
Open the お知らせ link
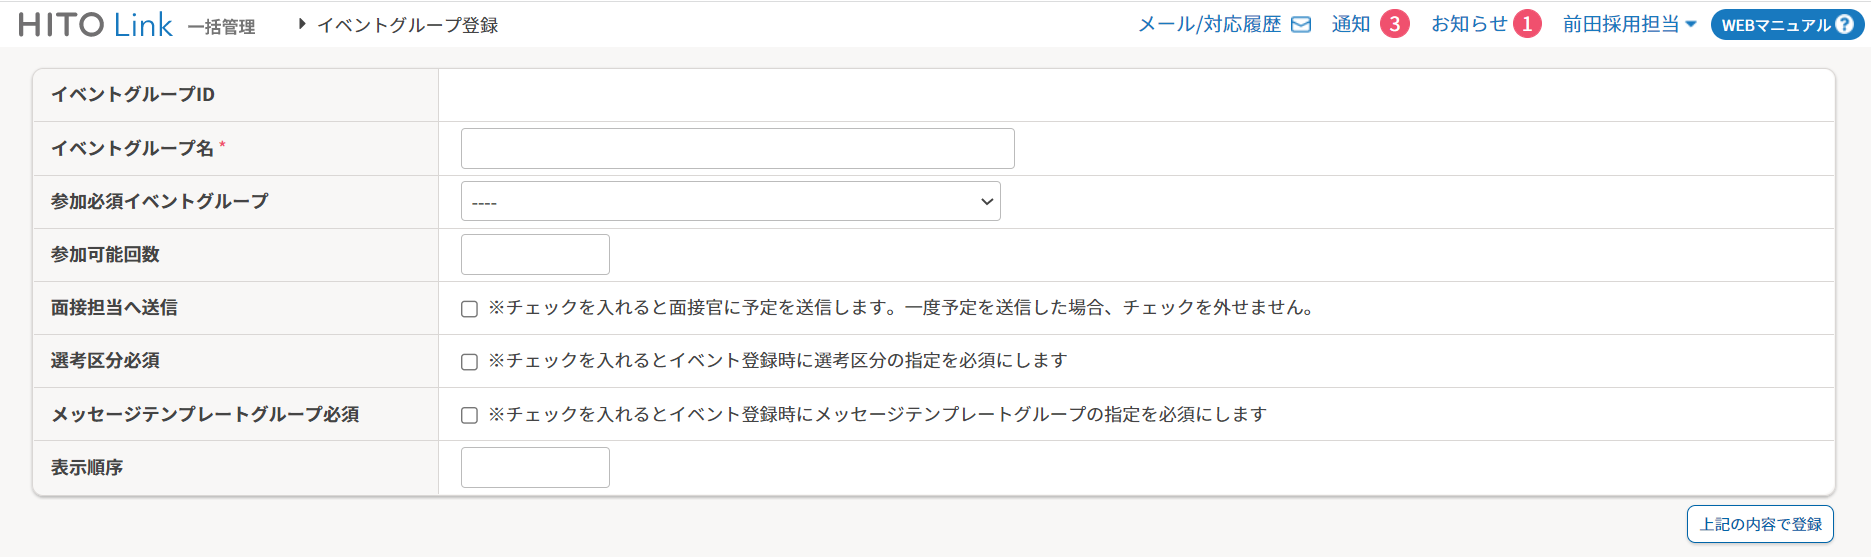click(1468, 25)
